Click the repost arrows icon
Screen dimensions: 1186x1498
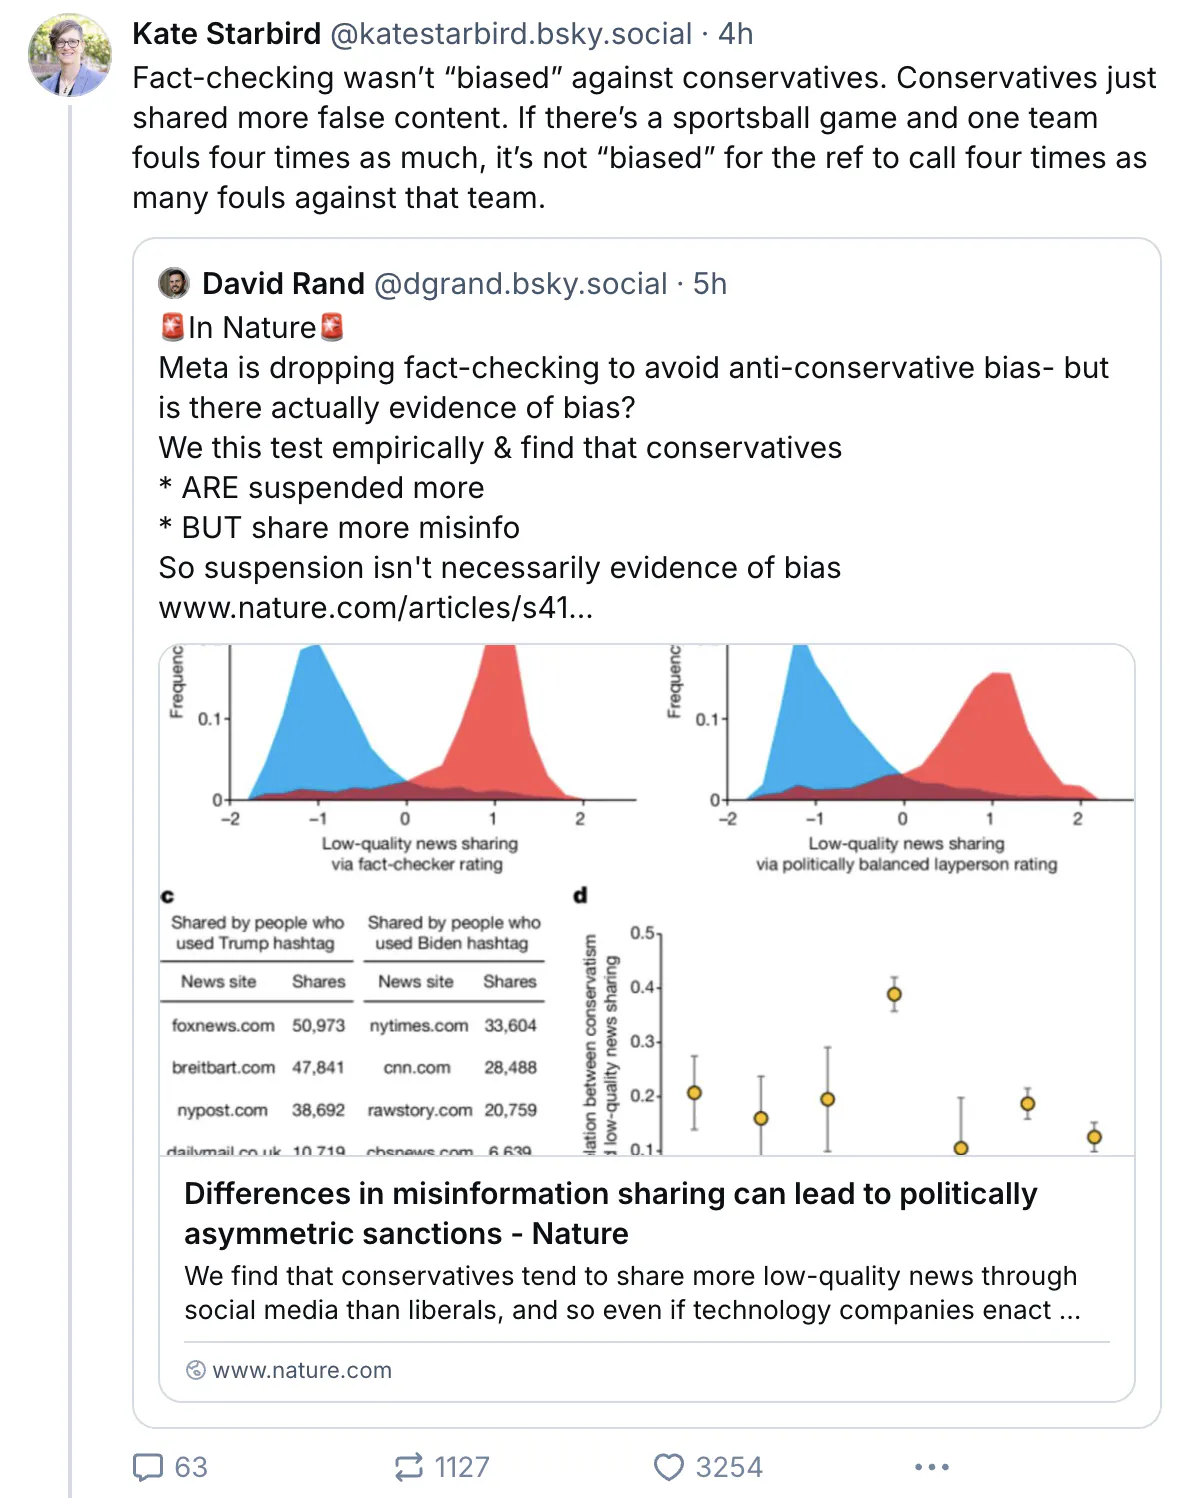pos(409,1467)
